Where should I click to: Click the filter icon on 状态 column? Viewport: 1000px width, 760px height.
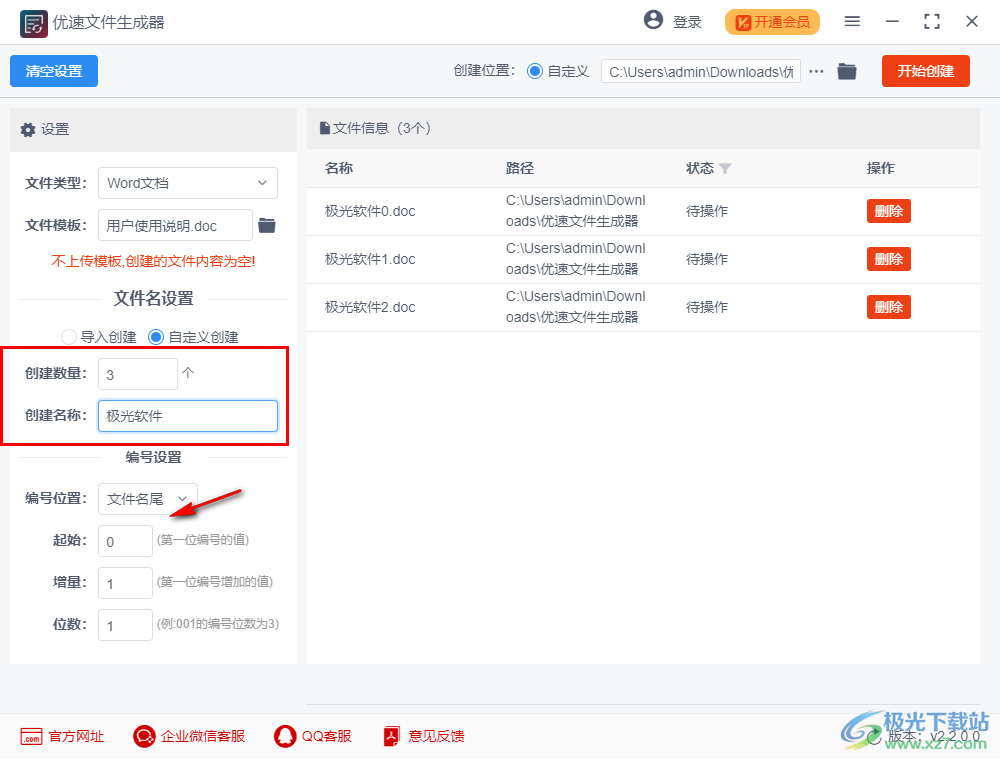726,168
